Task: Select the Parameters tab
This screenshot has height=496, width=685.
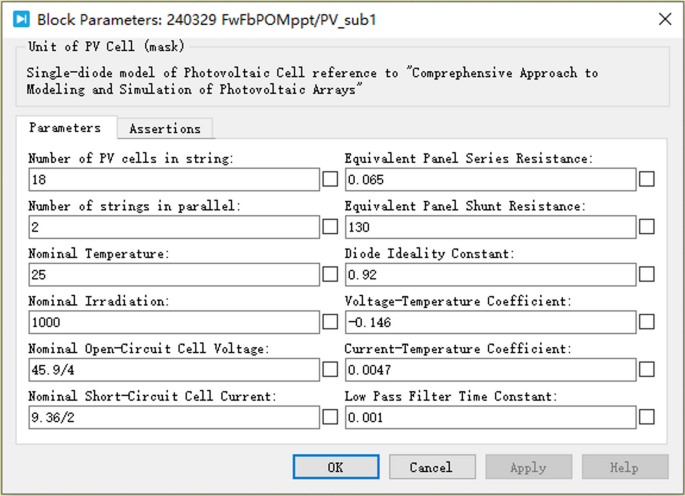Action: (x=65, y=129)
